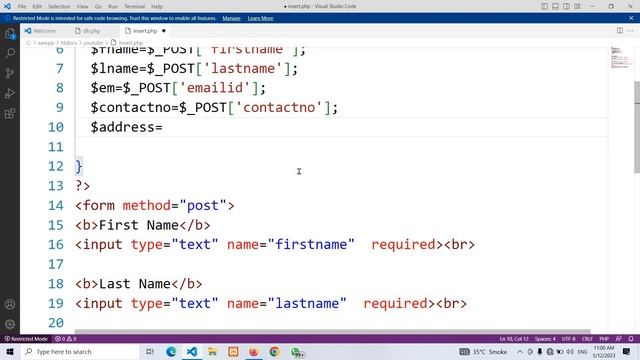
Task: Open the Run menu
Action: coord(113,6)
